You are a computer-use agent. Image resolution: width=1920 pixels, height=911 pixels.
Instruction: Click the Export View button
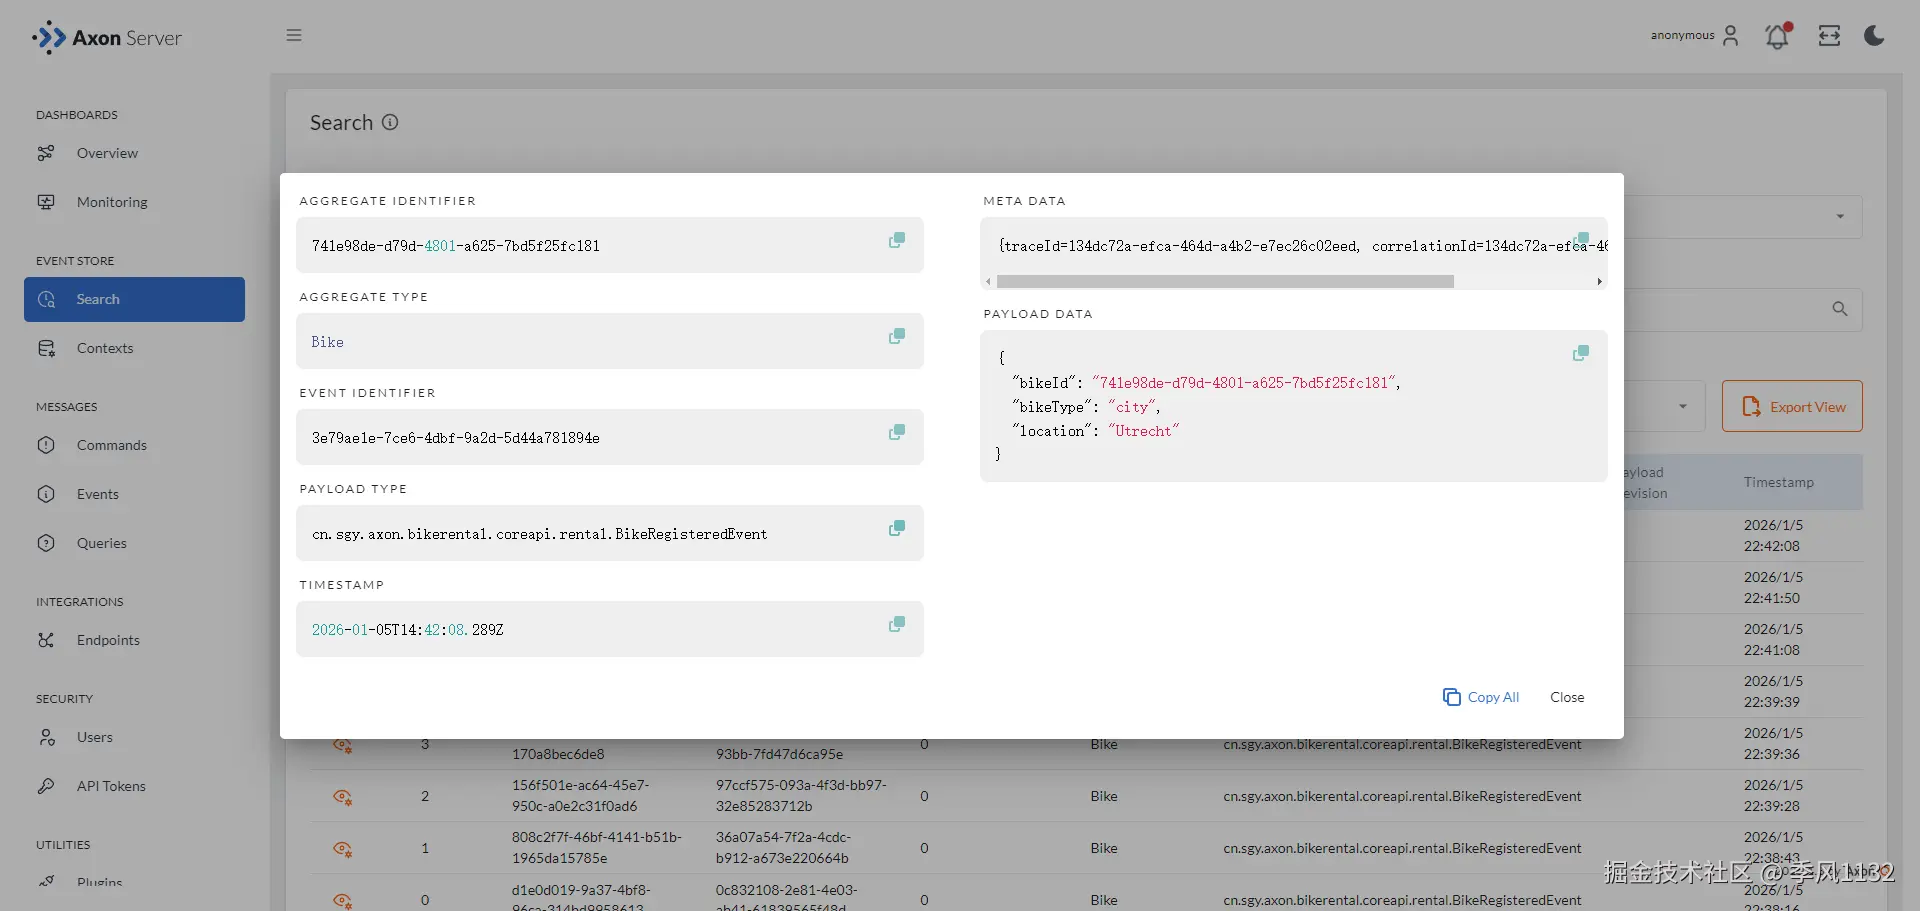click(1791, 406)
